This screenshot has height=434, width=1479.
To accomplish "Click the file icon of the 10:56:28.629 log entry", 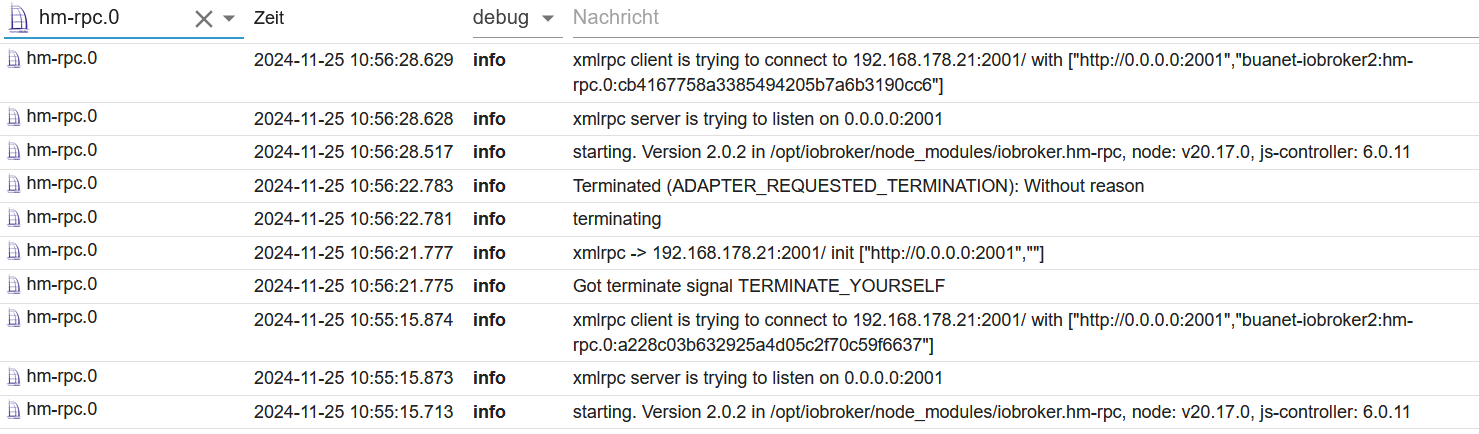I will pos(14,59).
